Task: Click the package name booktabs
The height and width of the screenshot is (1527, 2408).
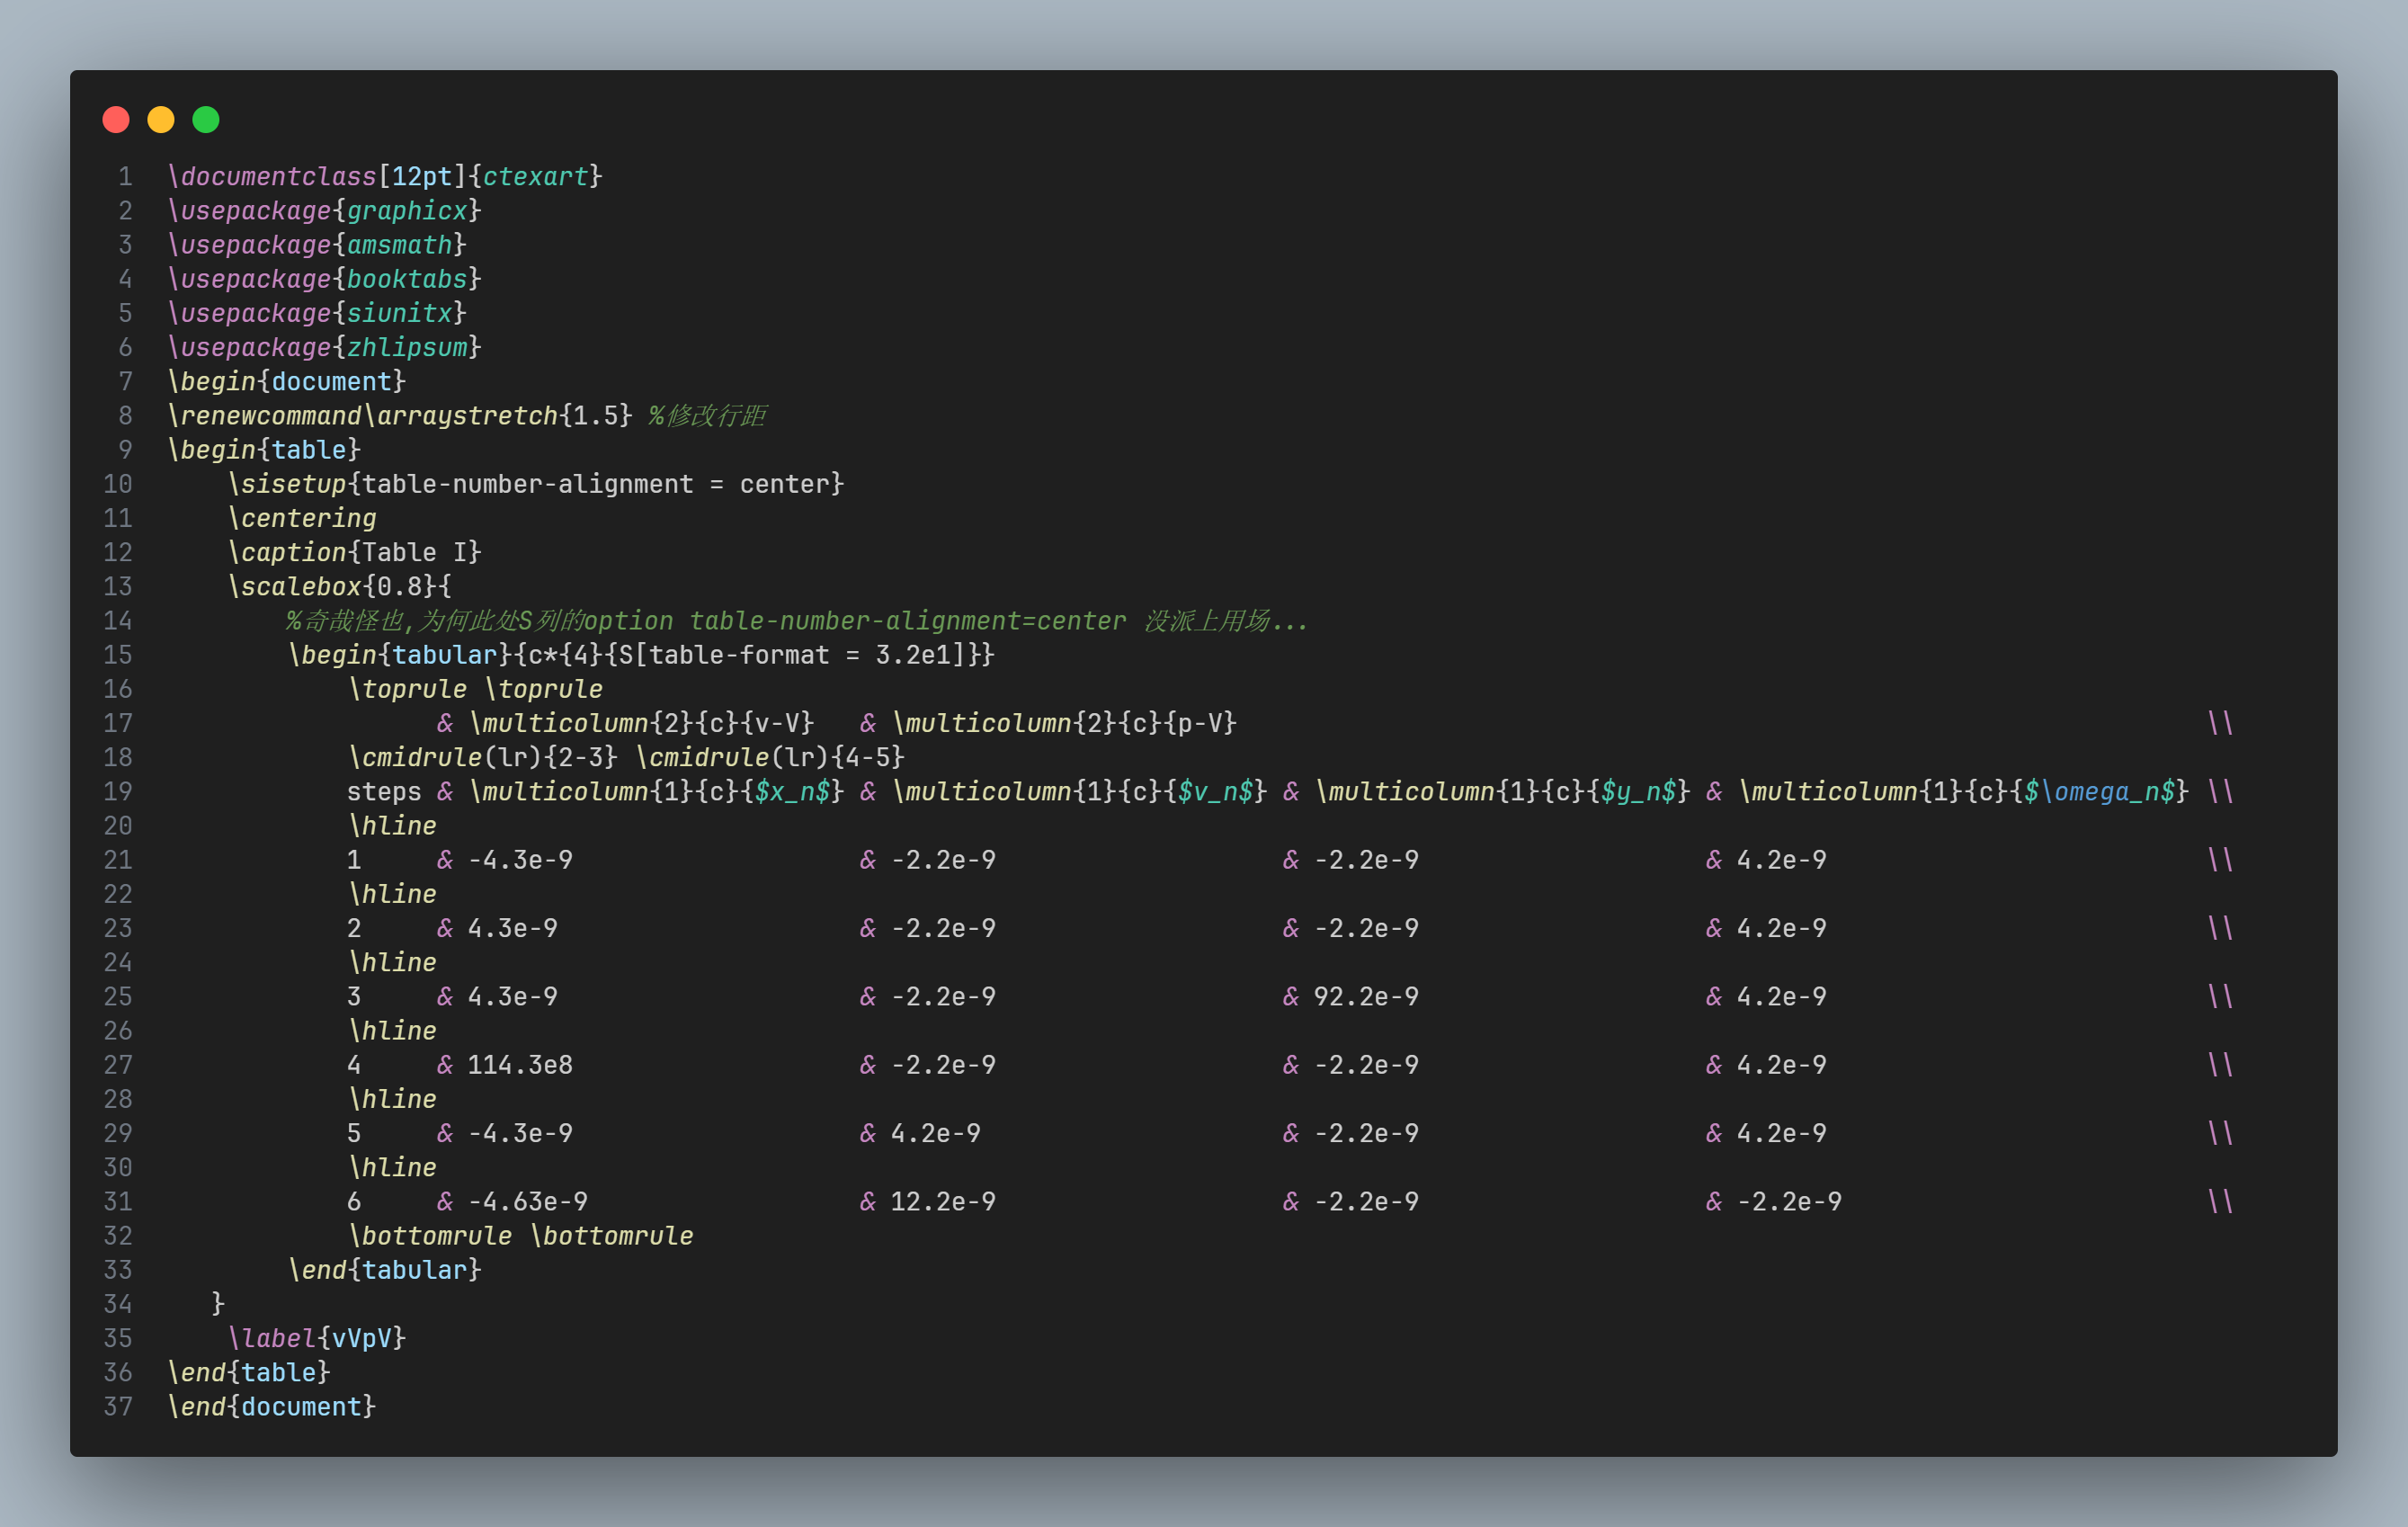Action: click(407, 279)
